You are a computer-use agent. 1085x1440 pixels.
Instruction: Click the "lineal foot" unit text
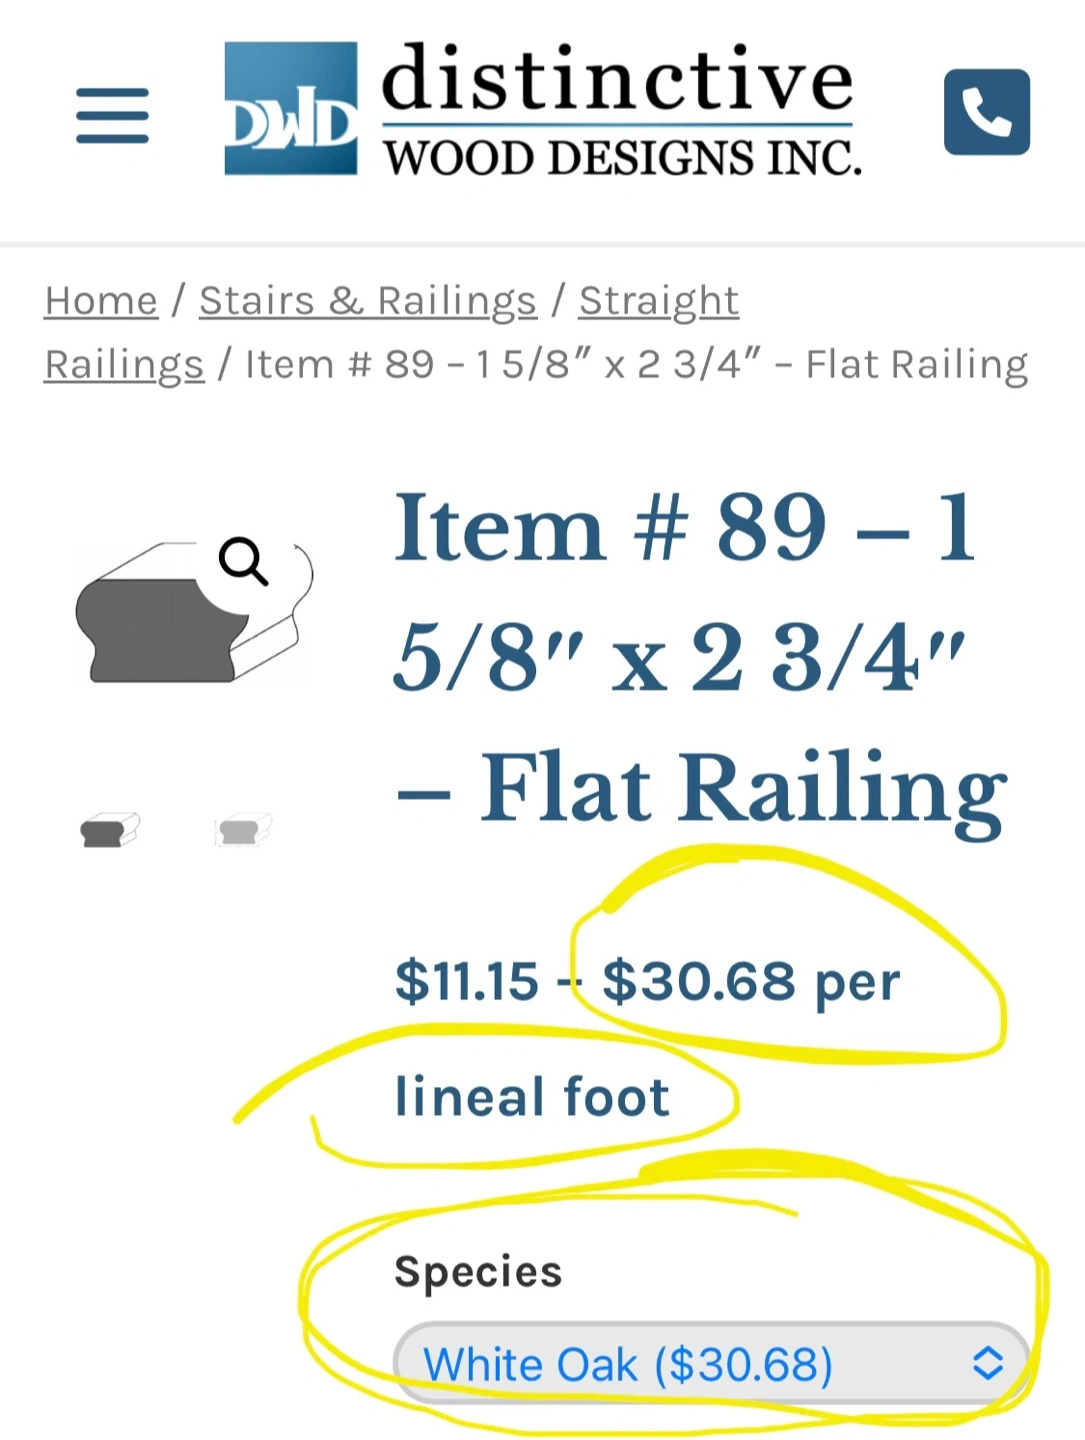532,1097
